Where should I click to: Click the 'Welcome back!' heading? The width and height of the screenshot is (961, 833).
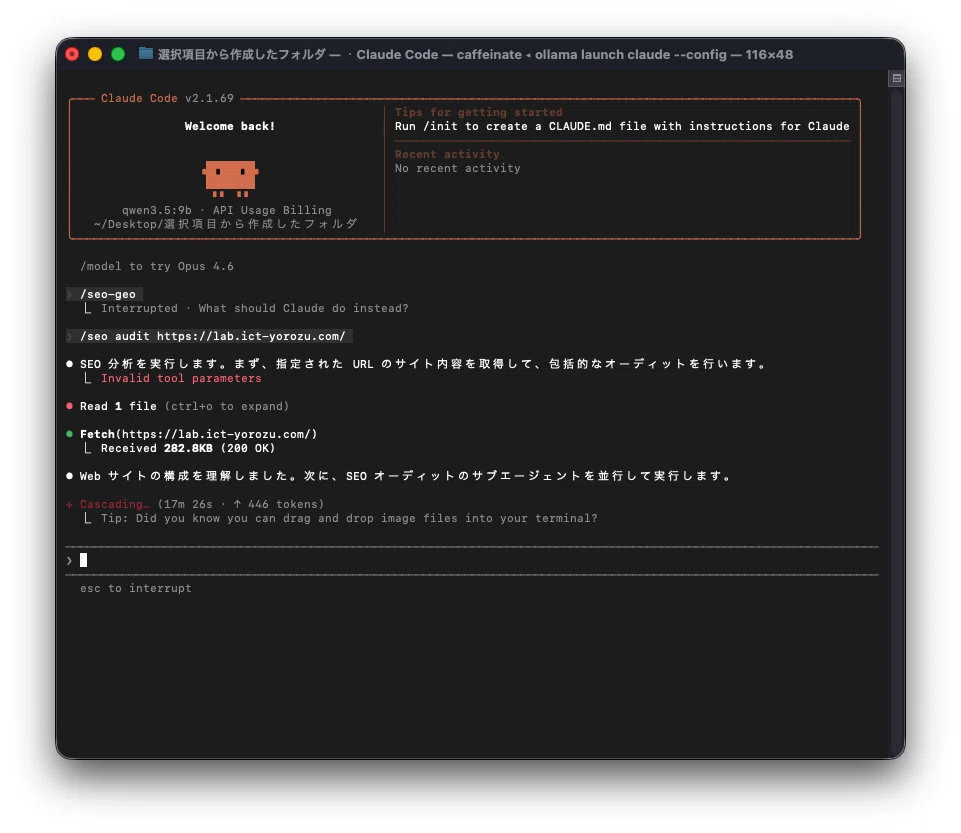[x=230, y=126]
